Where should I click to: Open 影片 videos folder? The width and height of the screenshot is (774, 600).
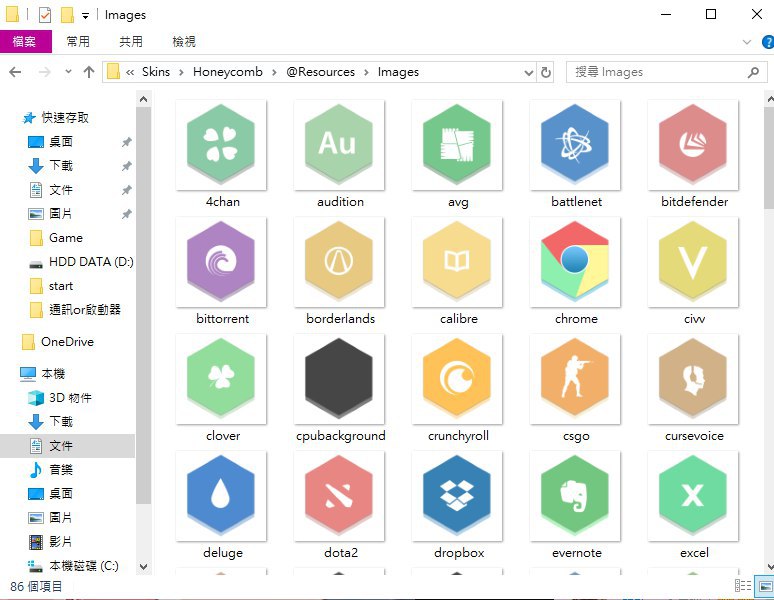pos(61,541)
